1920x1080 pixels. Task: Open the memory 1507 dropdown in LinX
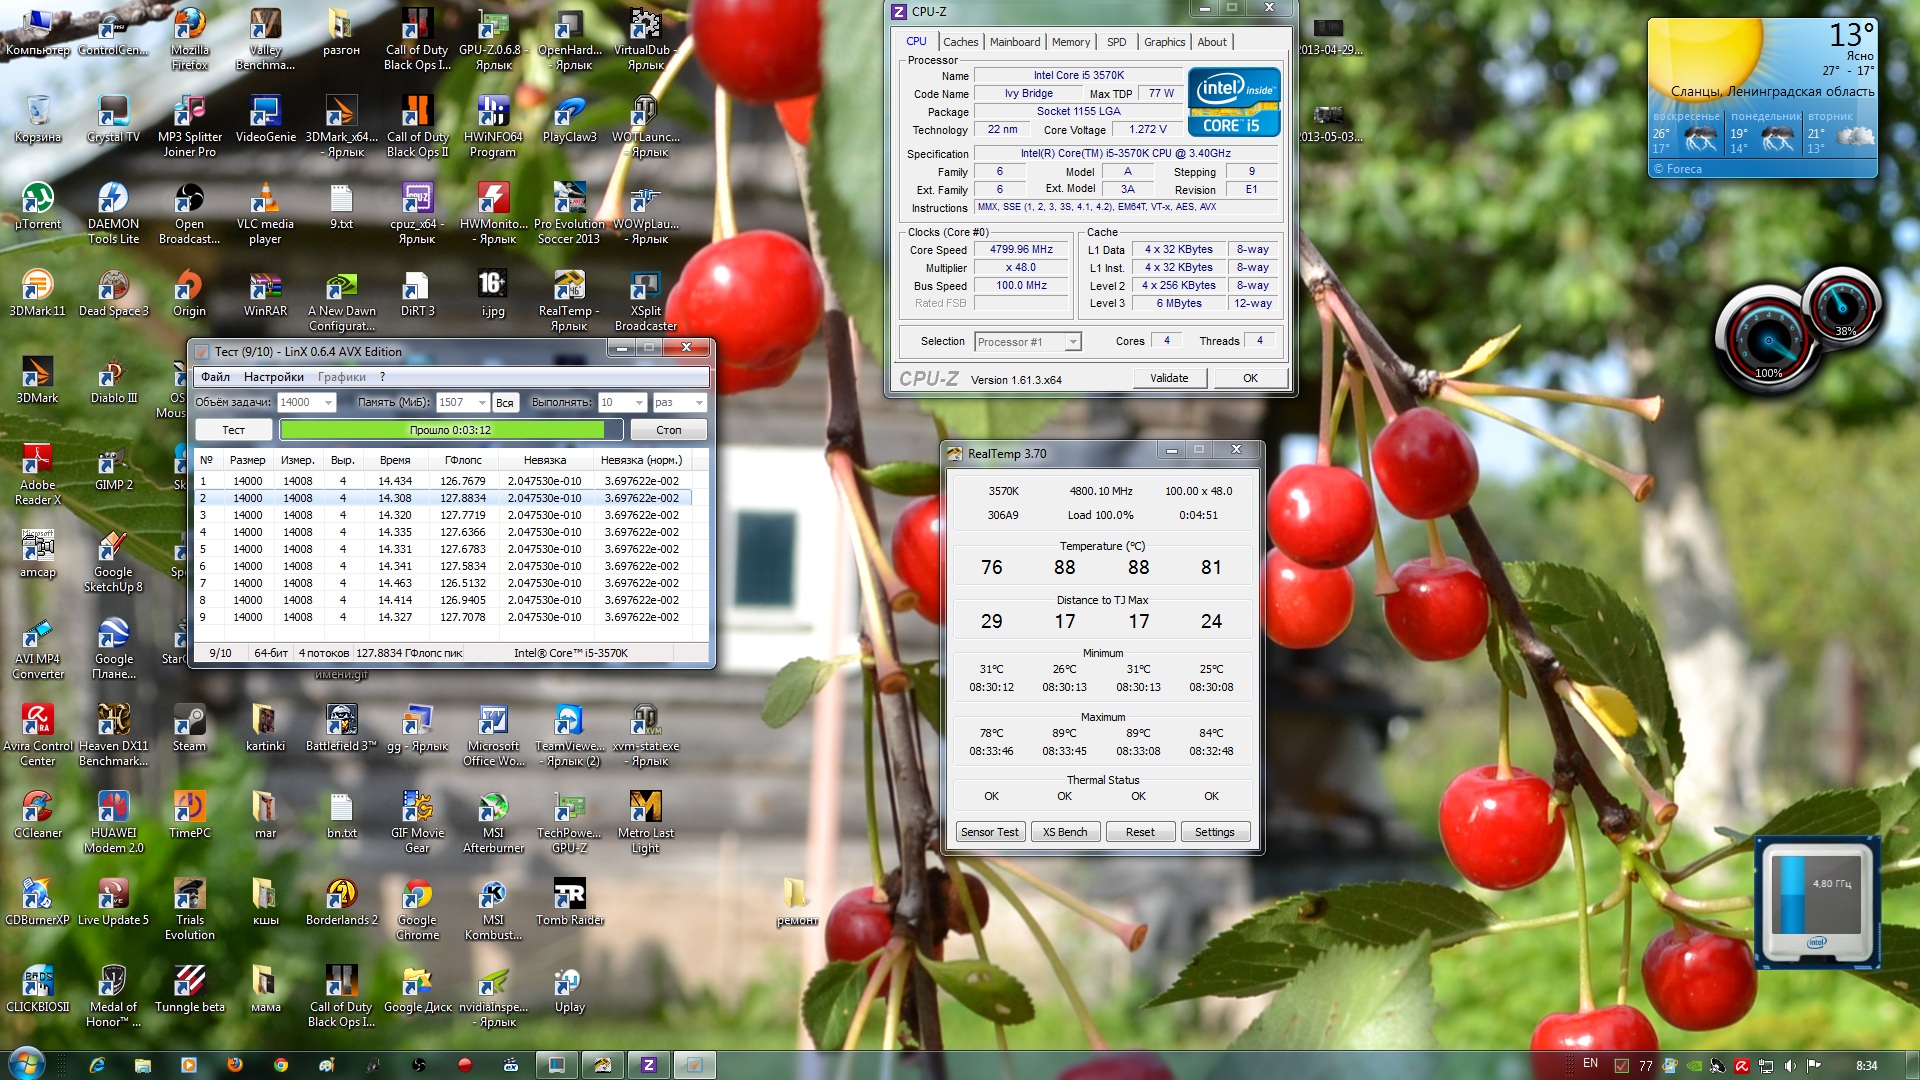click(x=482, y=403)
